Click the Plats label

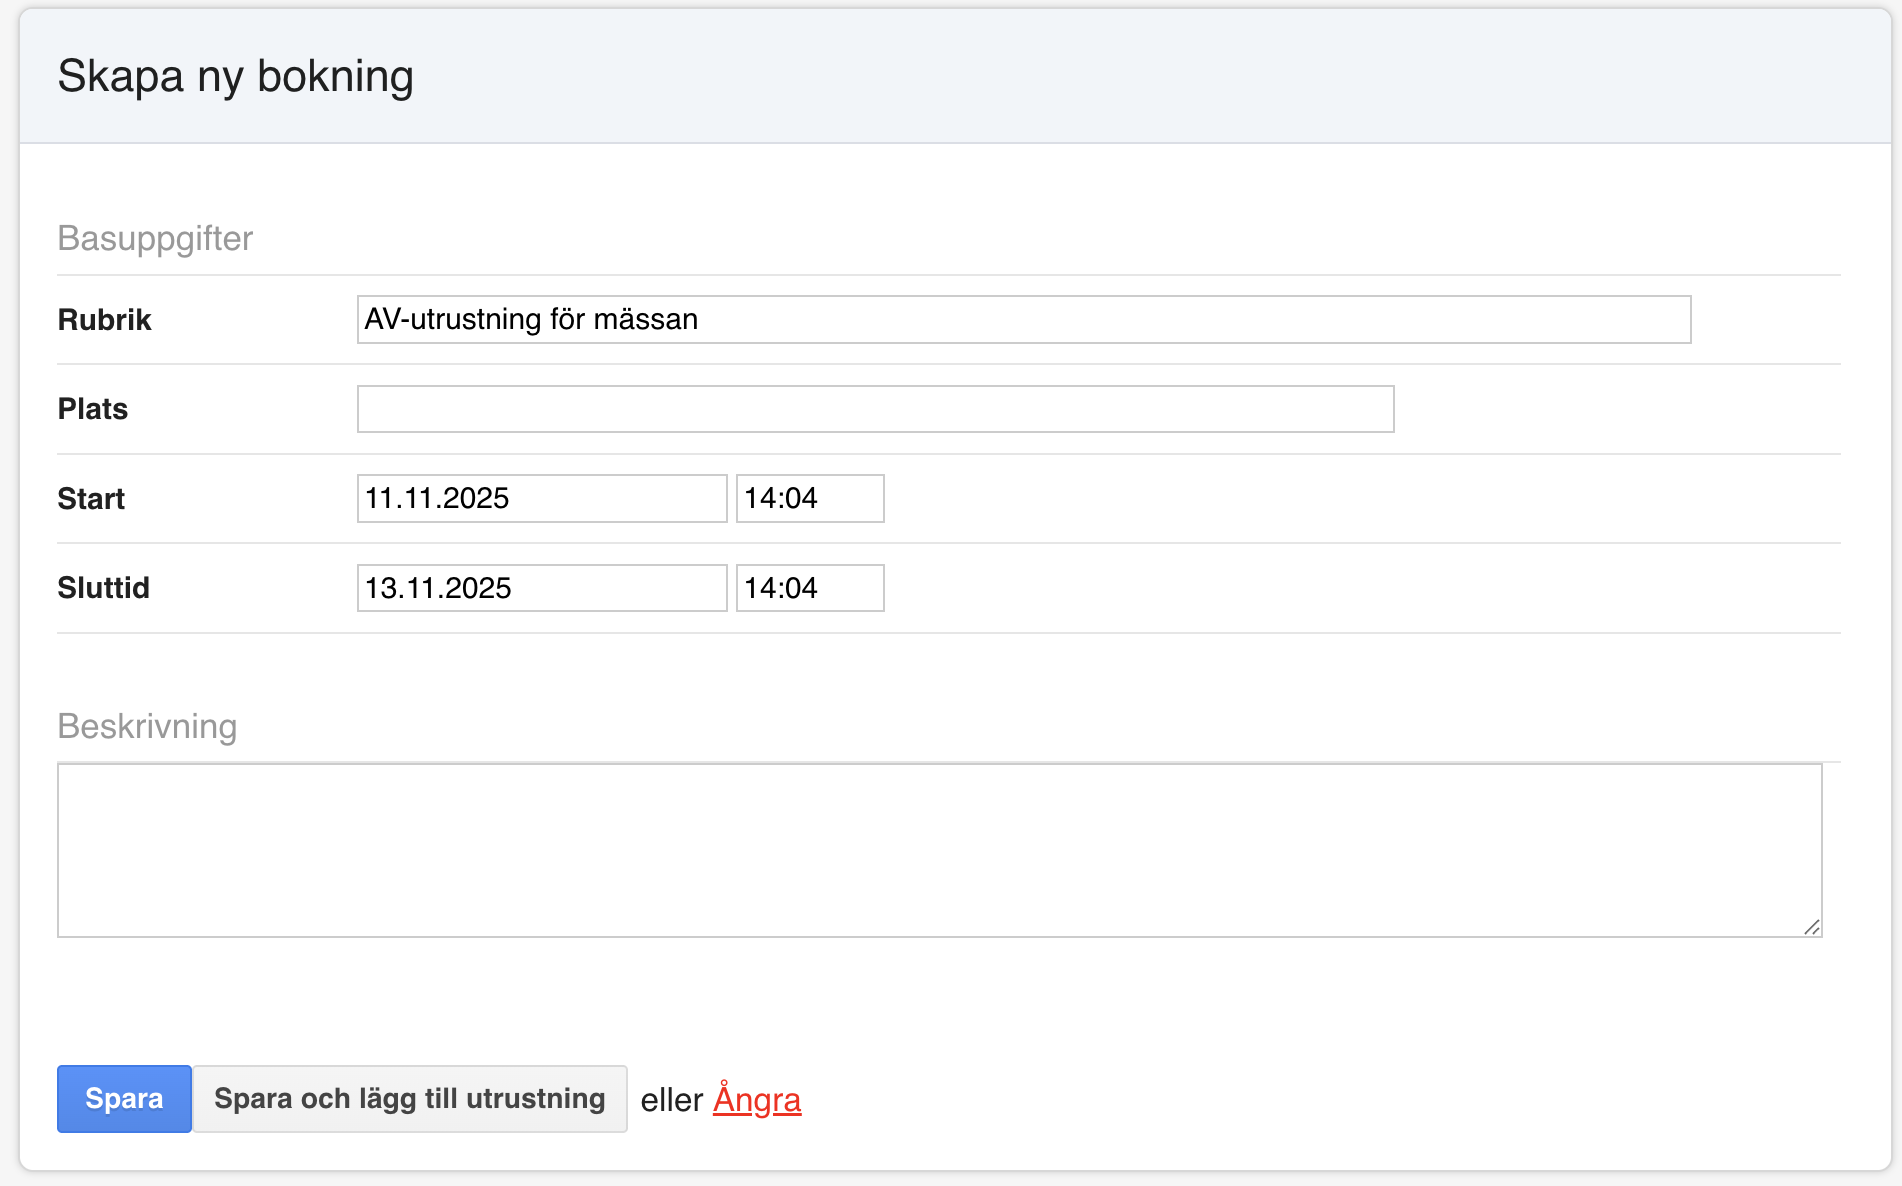pyautogui.click(x=93, y=409)
